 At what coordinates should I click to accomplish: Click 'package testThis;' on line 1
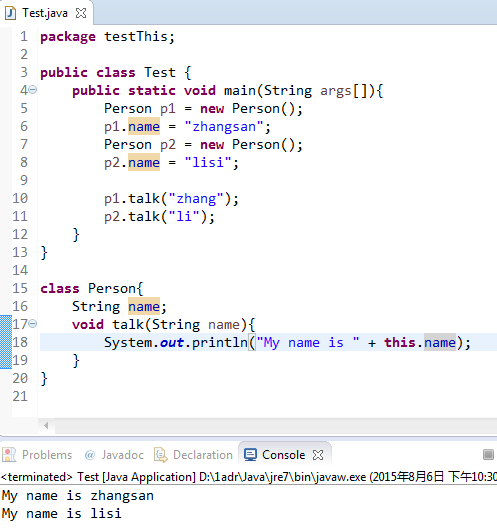[108, 37]
